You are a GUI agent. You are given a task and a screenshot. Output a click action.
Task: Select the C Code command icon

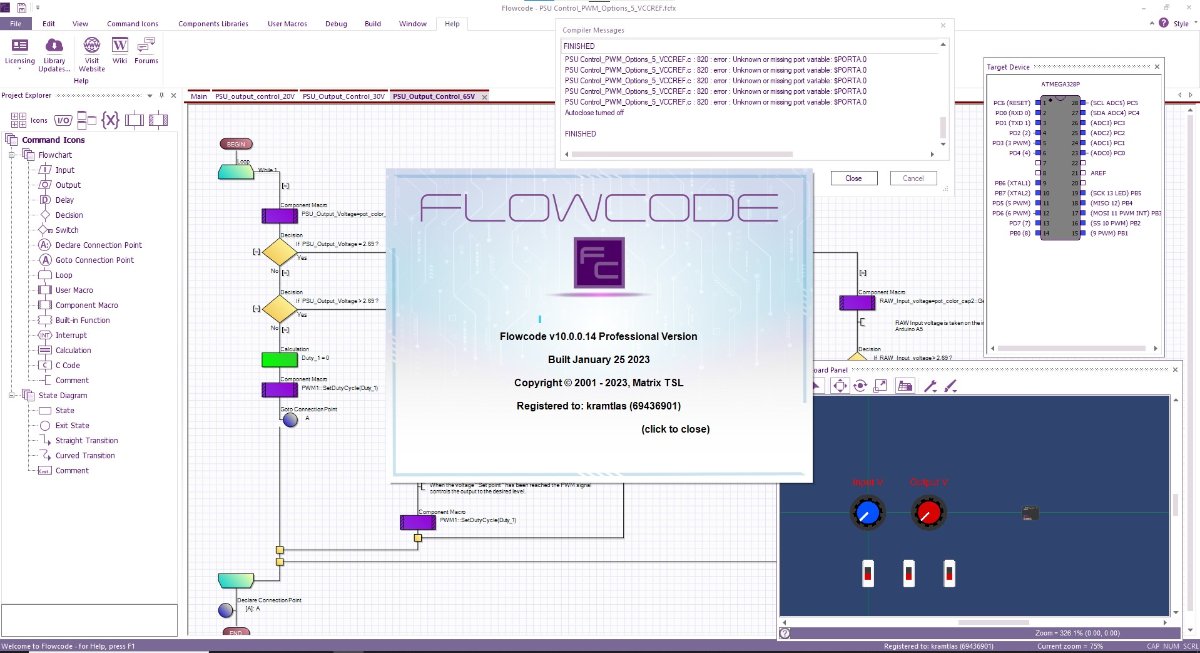(59, 365)
